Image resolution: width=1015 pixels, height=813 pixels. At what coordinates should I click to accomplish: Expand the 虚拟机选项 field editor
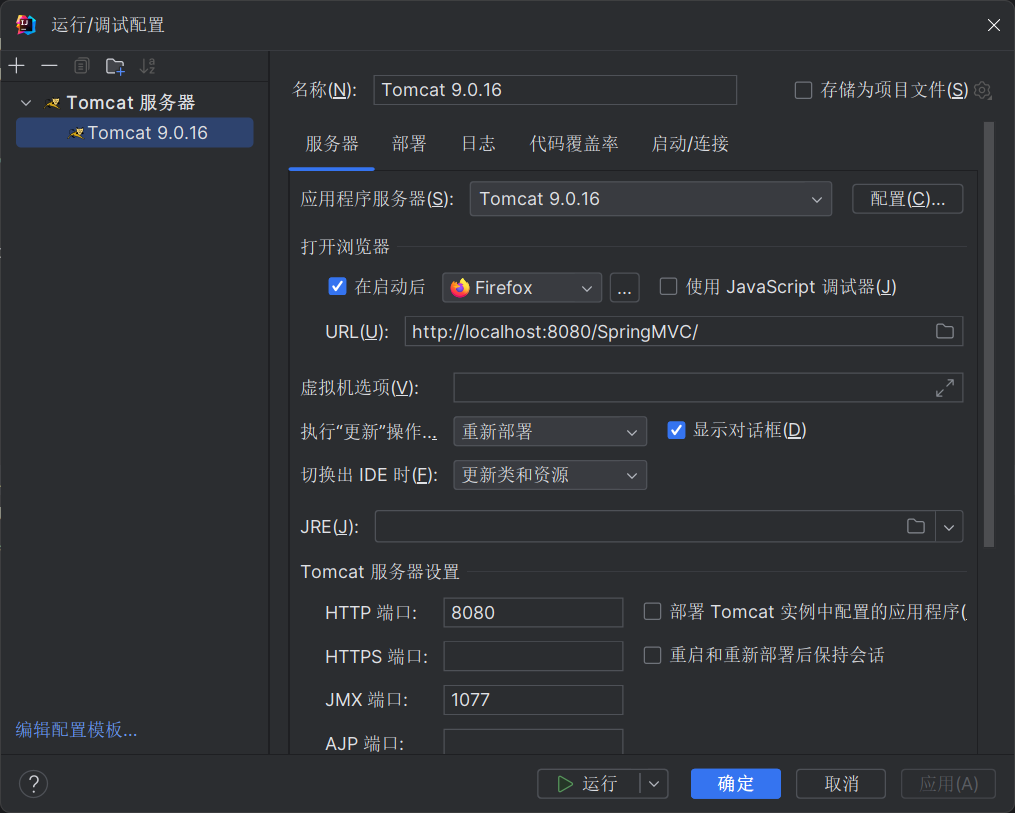click(944, 388)
